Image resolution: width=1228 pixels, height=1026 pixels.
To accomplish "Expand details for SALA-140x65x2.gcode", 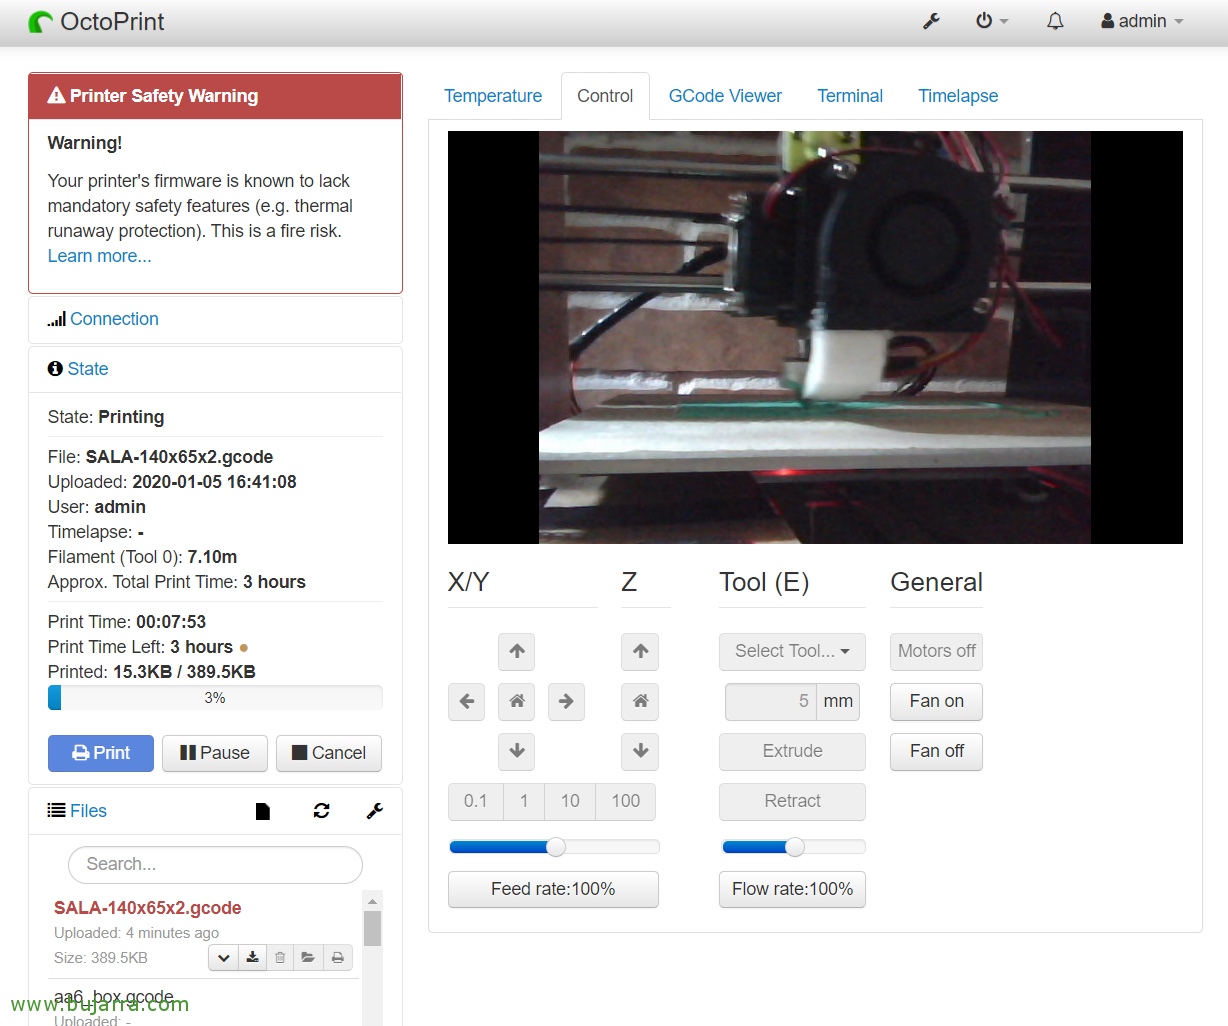I will (x=224, y=958).
